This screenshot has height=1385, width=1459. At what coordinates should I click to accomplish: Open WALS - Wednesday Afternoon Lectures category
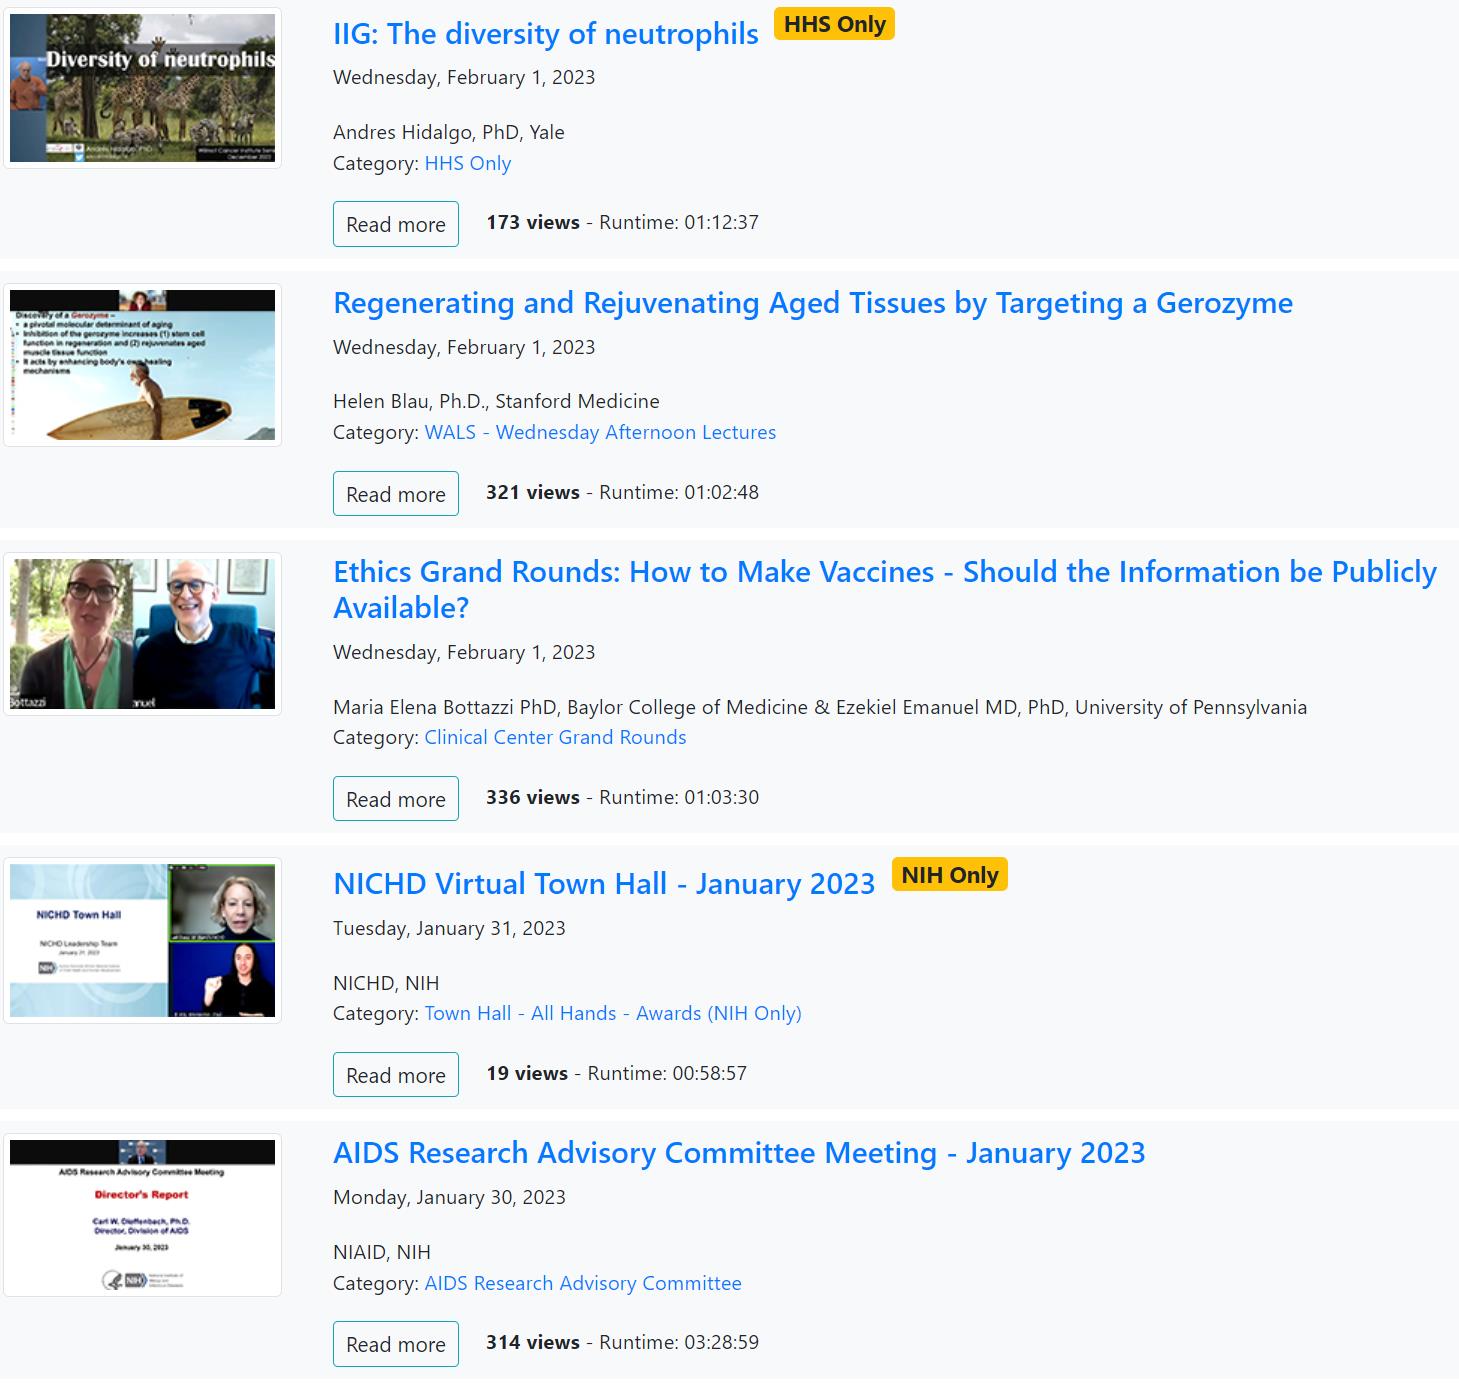[600, 432]
